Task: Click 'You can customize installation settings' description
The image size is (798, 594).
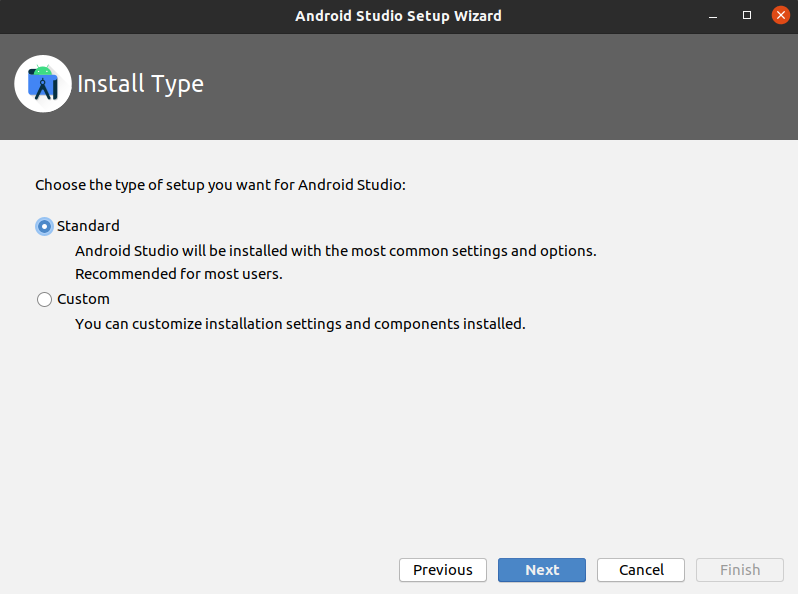Action: click(300, 324)
